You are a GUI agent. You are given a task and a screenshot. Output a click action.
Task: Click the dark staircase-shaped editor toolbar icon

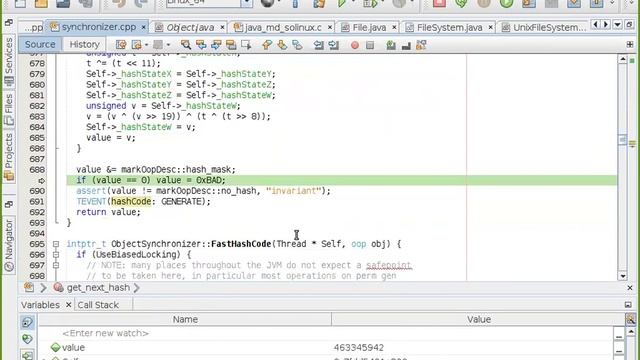(x=406, y=45)
